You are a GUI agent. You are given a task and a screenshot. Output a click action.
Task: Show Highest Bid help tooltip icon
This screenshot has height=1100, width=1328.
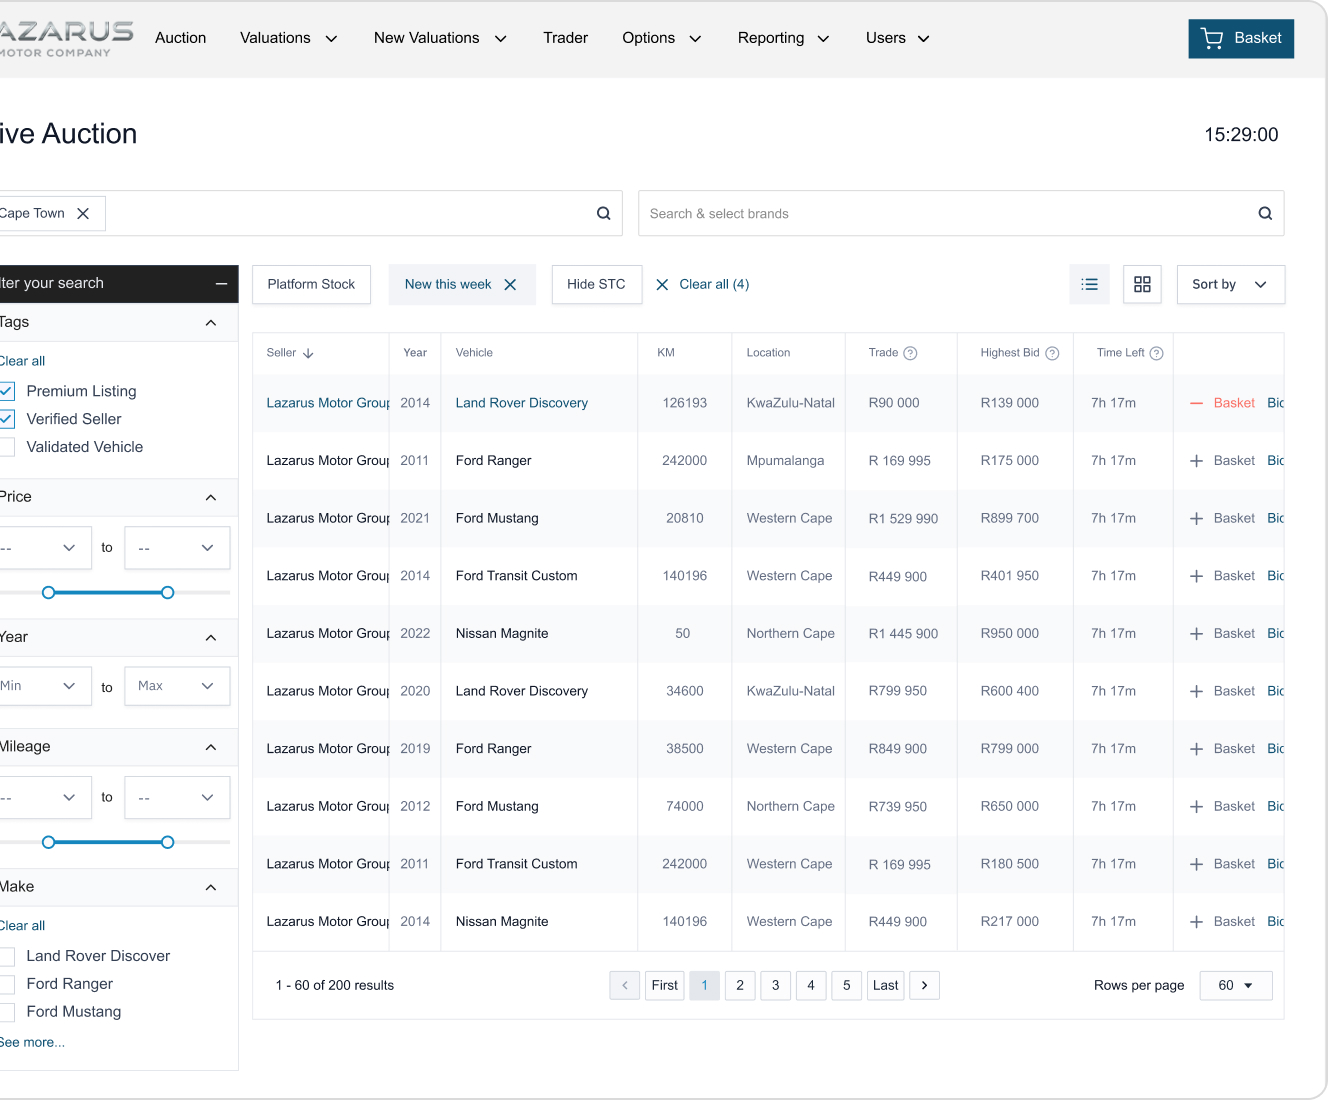(x=1052, y=353)
